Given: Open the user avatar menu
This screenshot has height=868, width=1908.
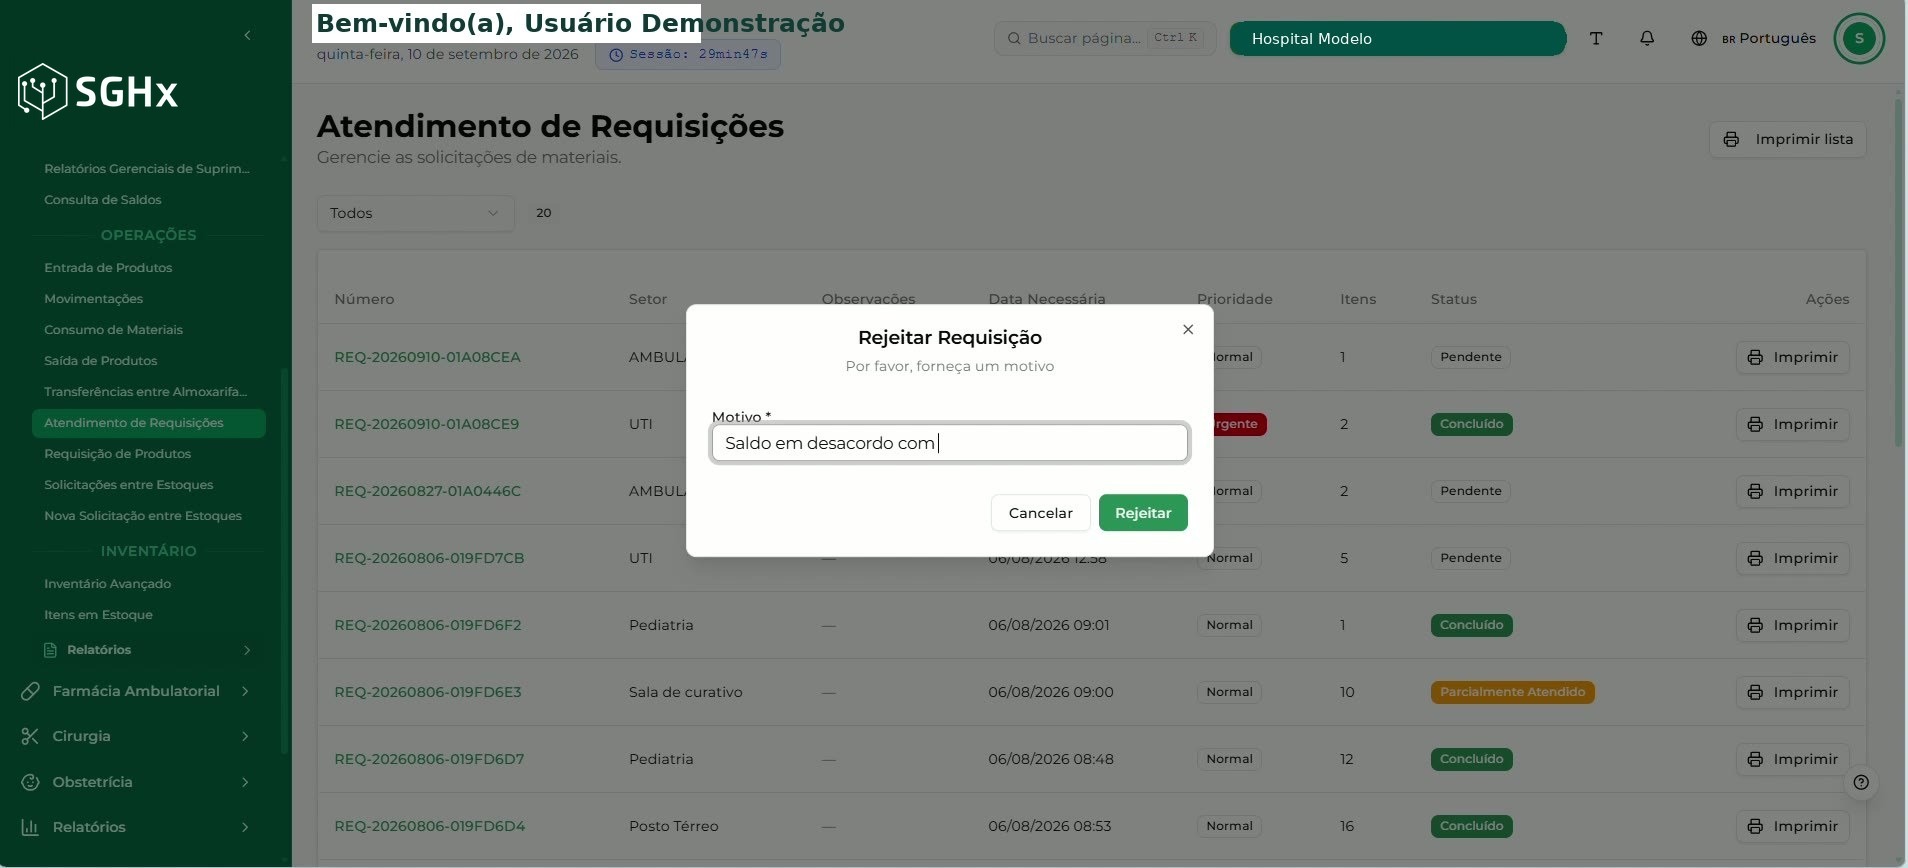Looking at the screenshot, I should point(1859,38).
